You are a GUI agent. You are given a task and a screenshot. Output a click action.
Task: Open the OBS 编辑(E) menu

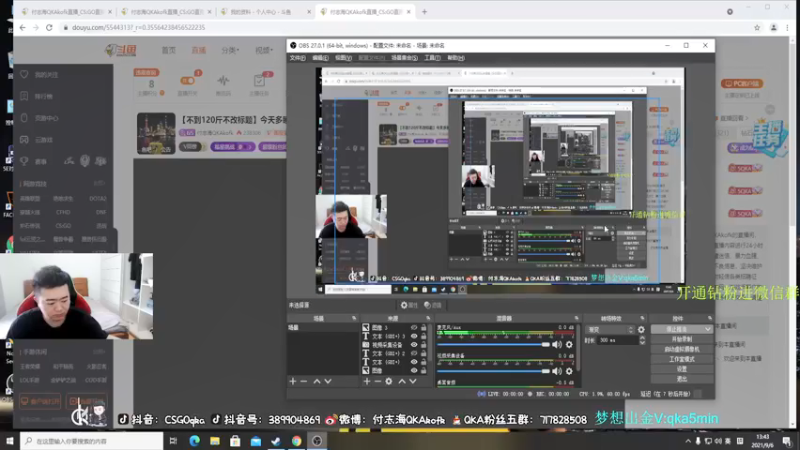pos(320,58)
